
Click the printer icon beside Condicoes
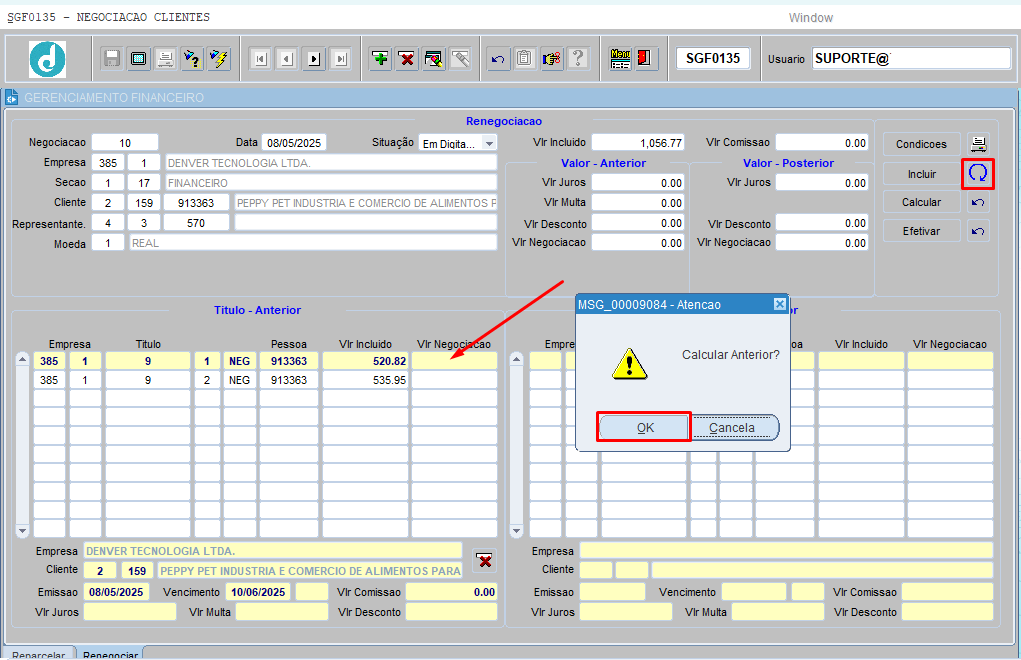pyautogui.click(x=978, y=144)
